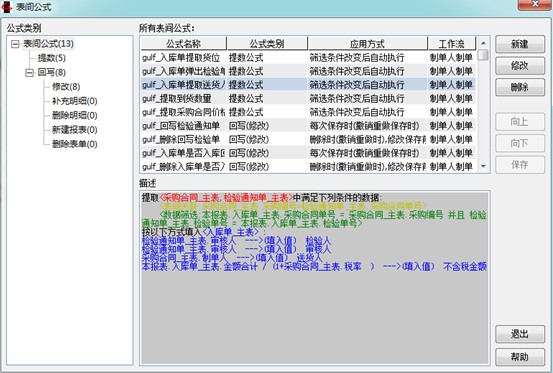Screen dimensions: 553x373
Task: Click the formula list scroll-down arrow
Action: click(484, 166)
